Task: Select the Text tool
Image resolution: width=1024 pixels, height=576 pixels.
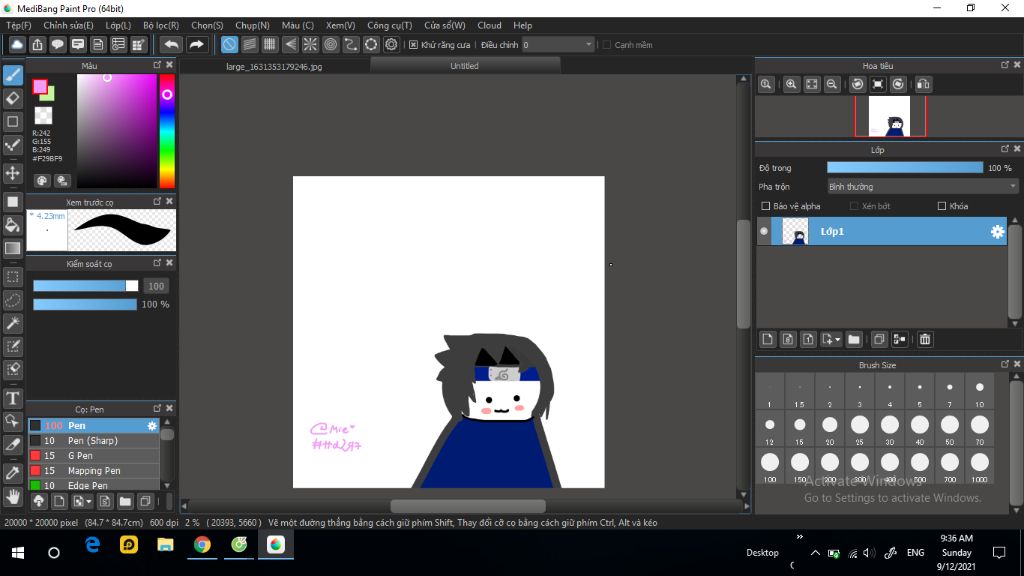Action: [x=13, y=398]
